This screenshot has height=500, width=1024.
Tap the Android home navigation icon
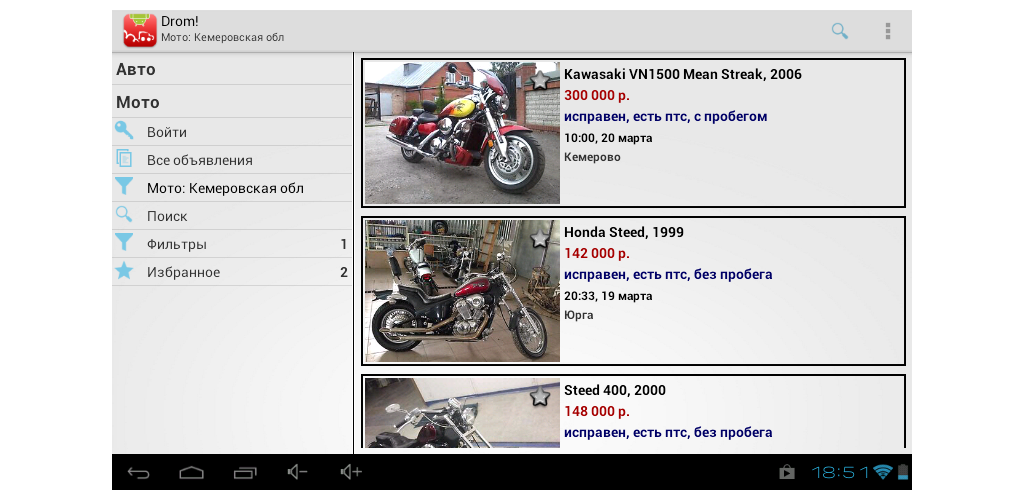point(192,472)
